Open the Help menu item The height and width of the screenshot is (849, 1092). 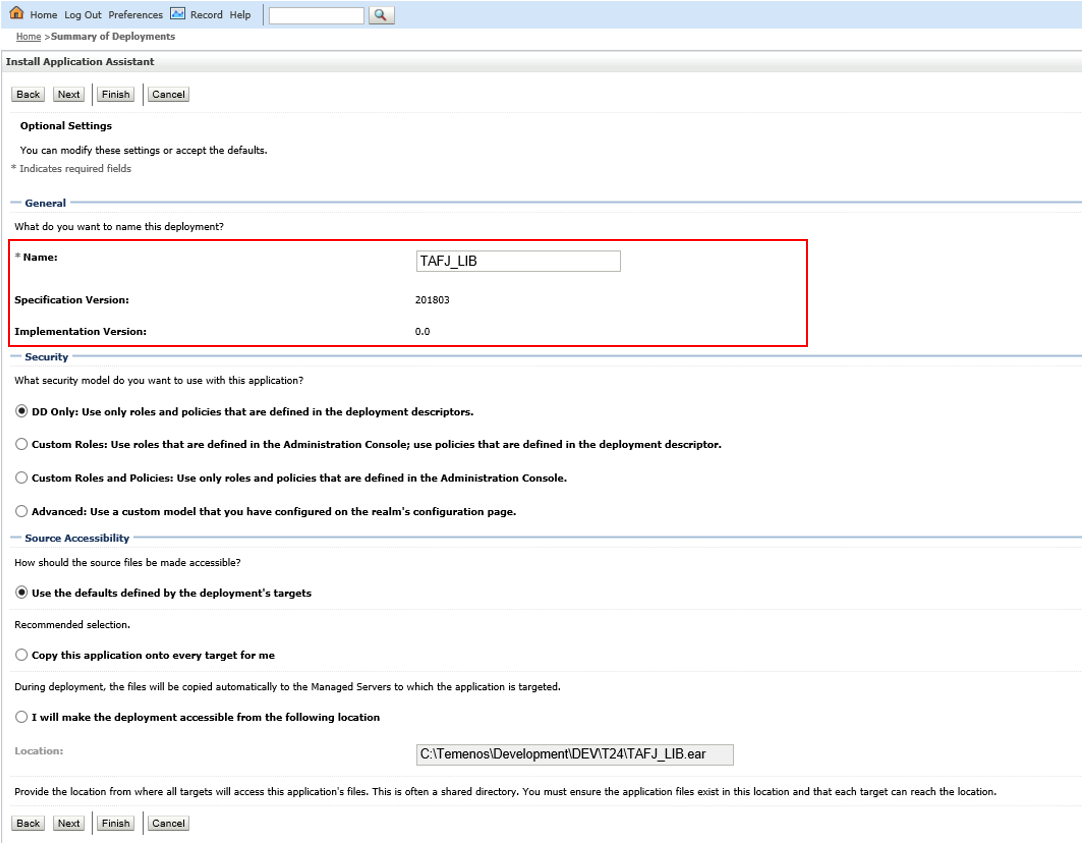pos(240,15)
